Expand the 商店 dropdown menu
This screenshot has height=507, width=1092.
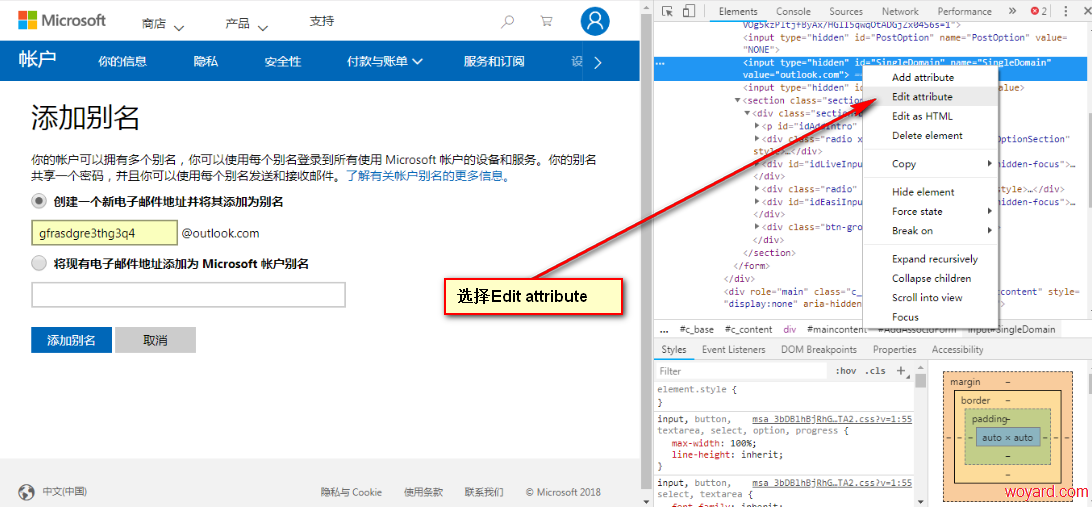(x=162, y=24)
